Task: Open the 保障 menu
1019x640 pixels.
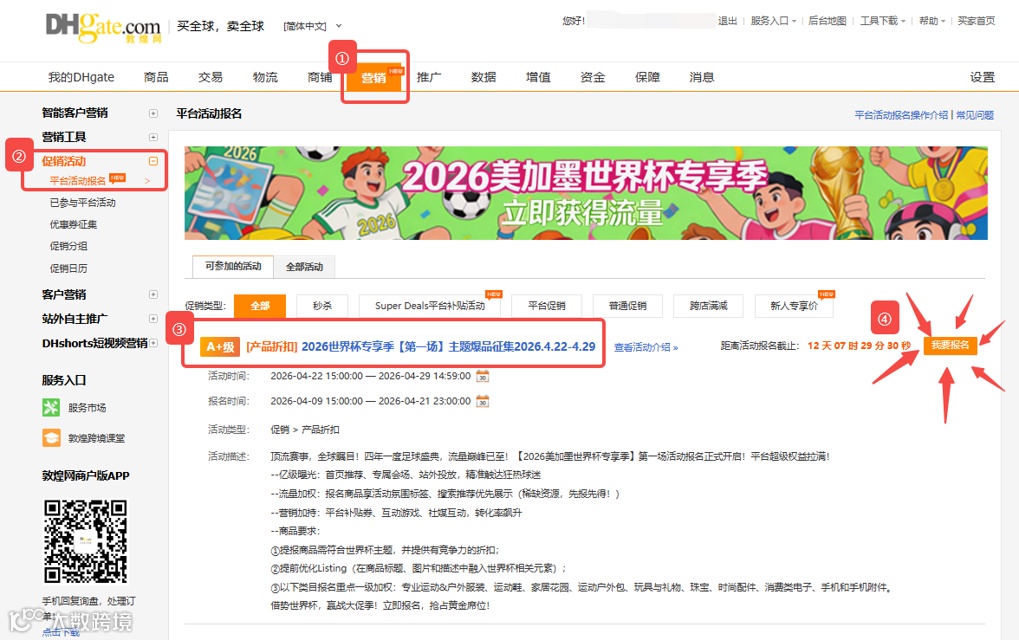Action: (x=647, y=77)
